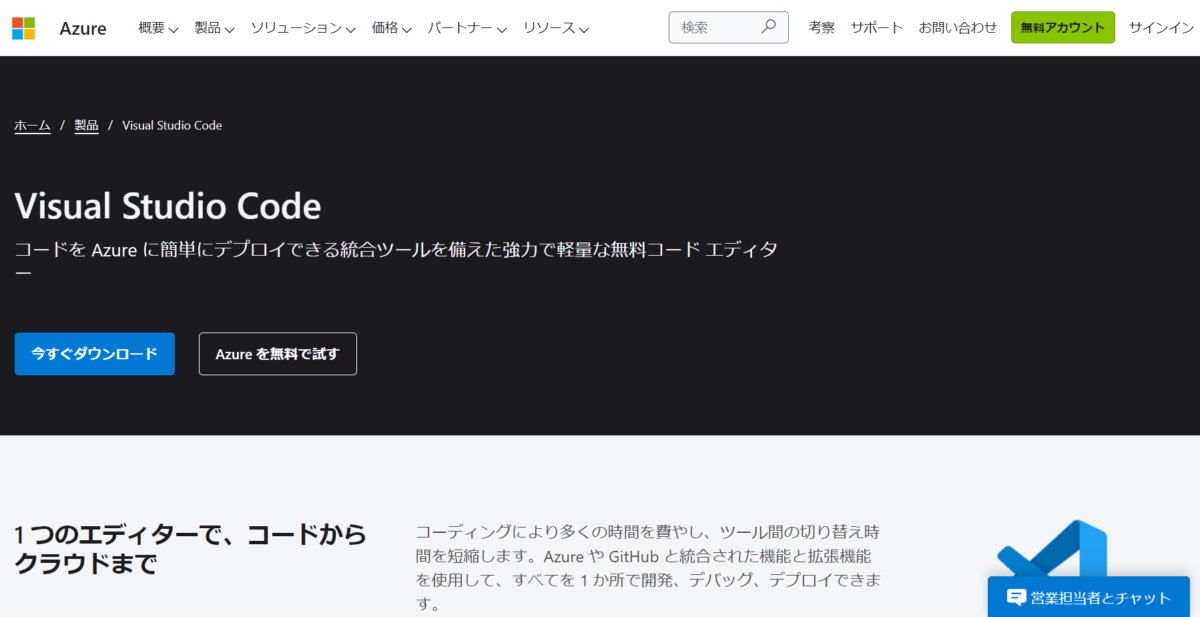The width and height of the screenshot is (1200, 617).
Task: Click the 製品 breadcrumb link
Action: pyautogui.click(x=86, y=125)
